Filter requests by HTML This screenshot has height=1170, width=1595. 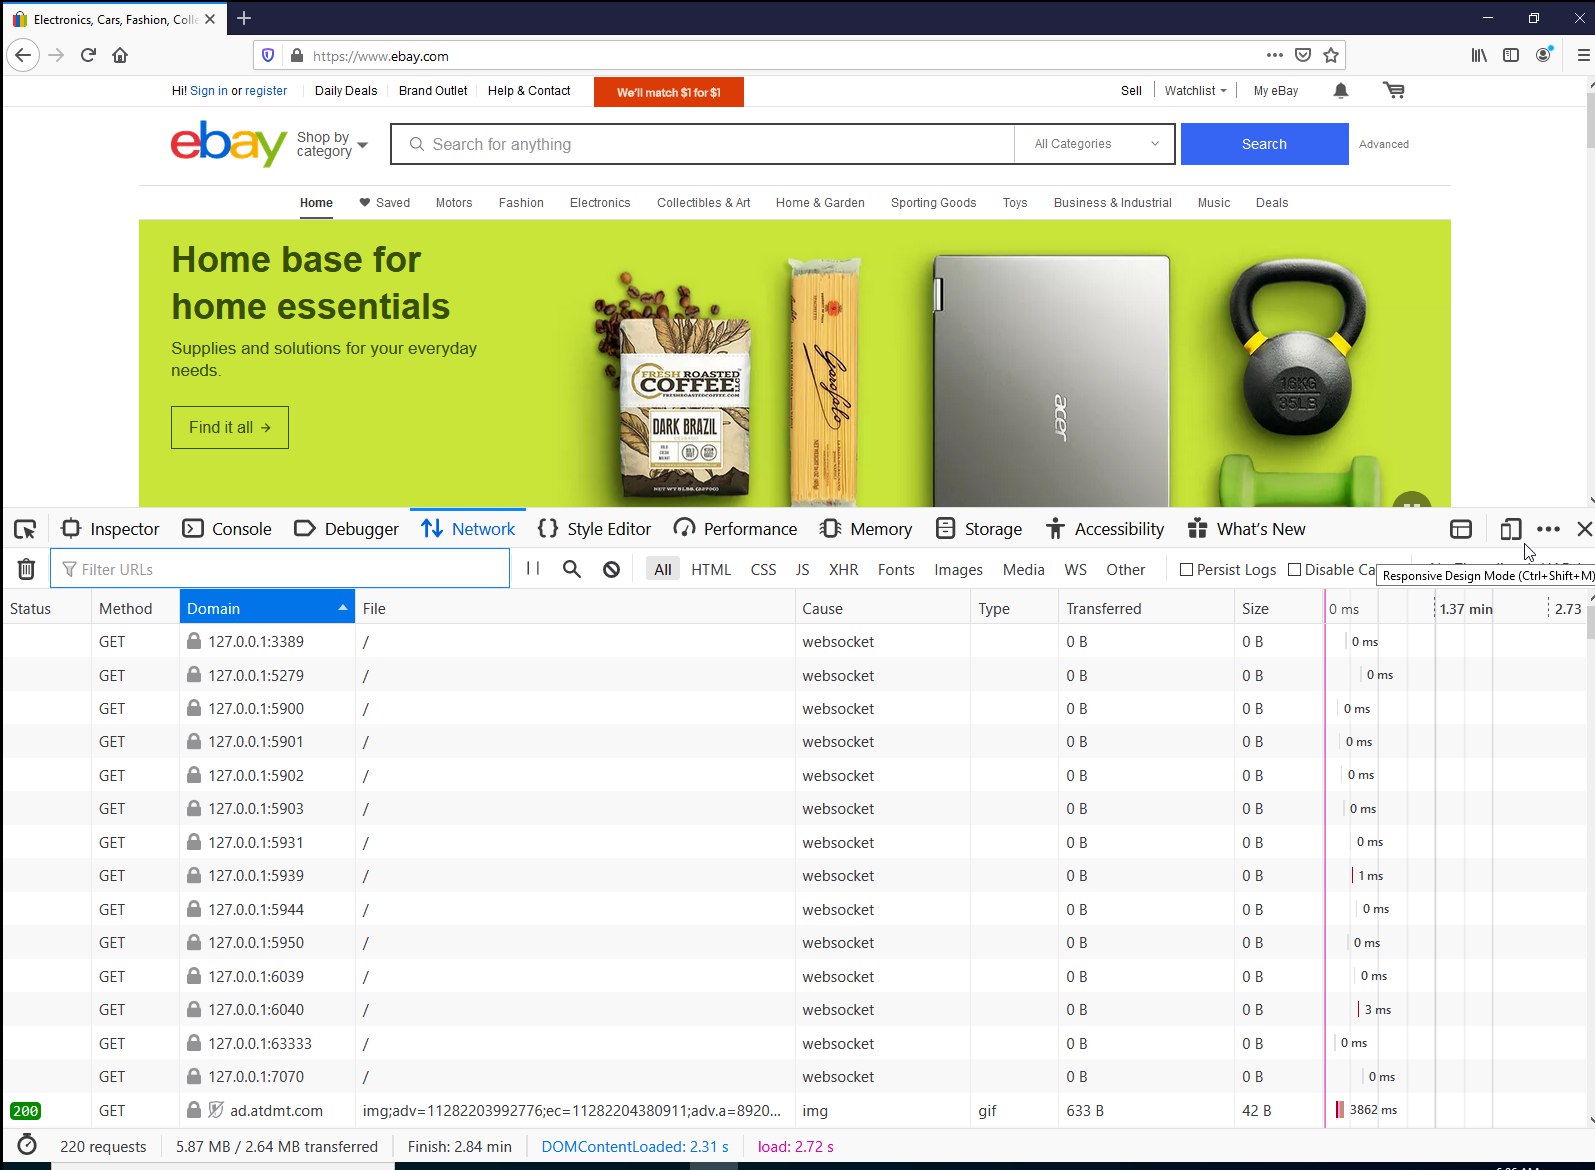[x=711, y=569]
